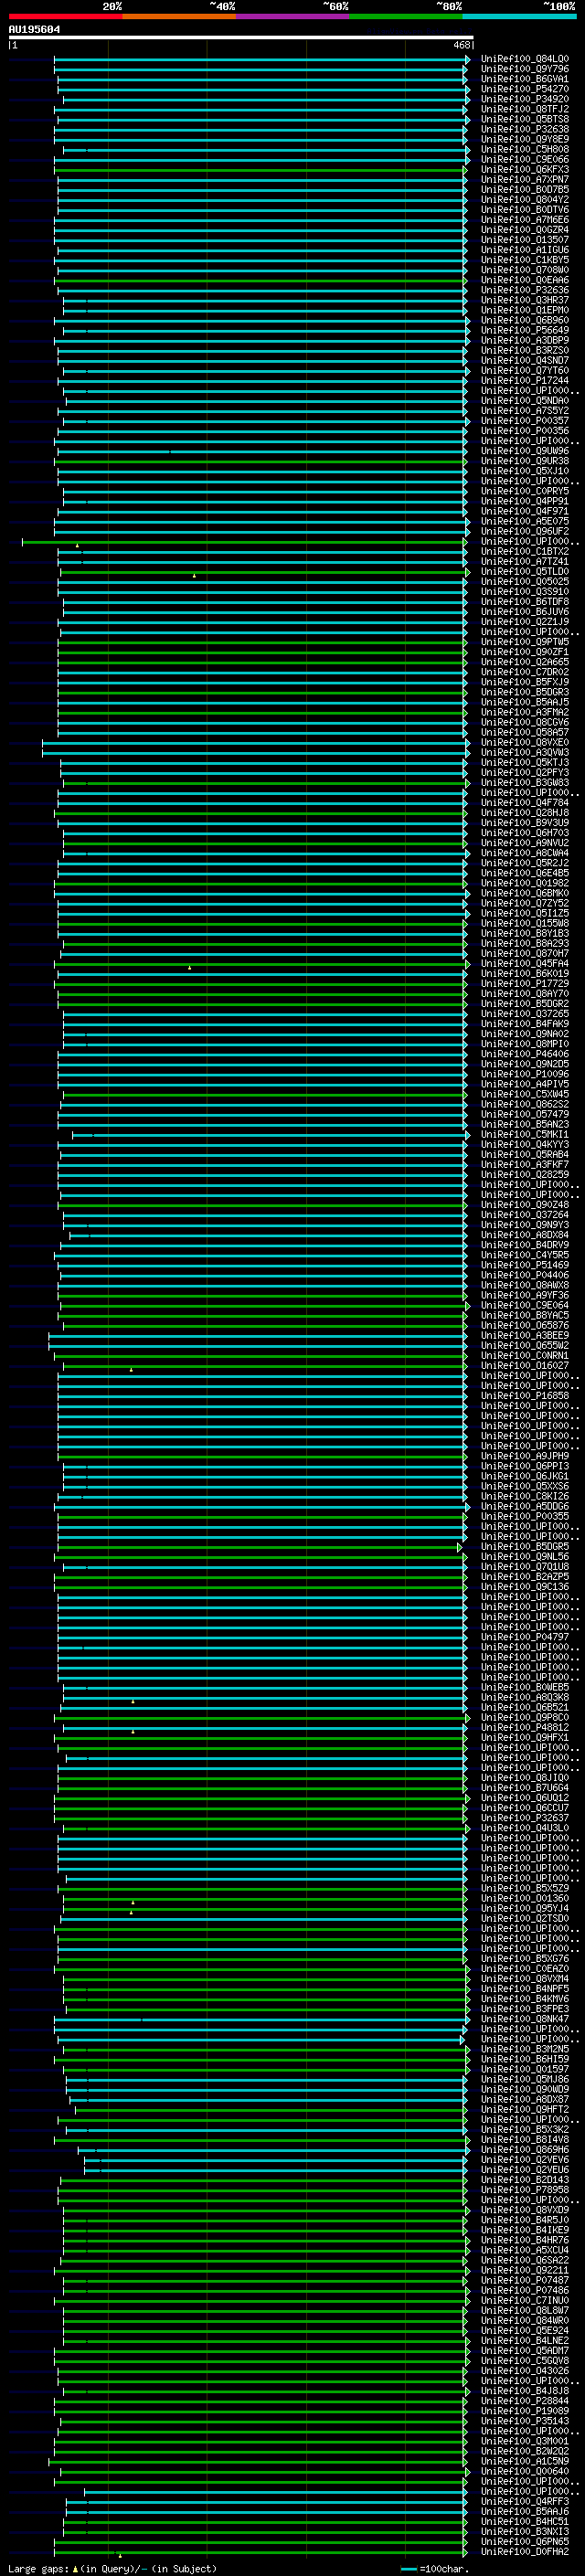Click the cyan alignment bar for UniRef100_Q84LQ0
Viewport: 585px width, 2576px height.
click(x=261, y=59)
